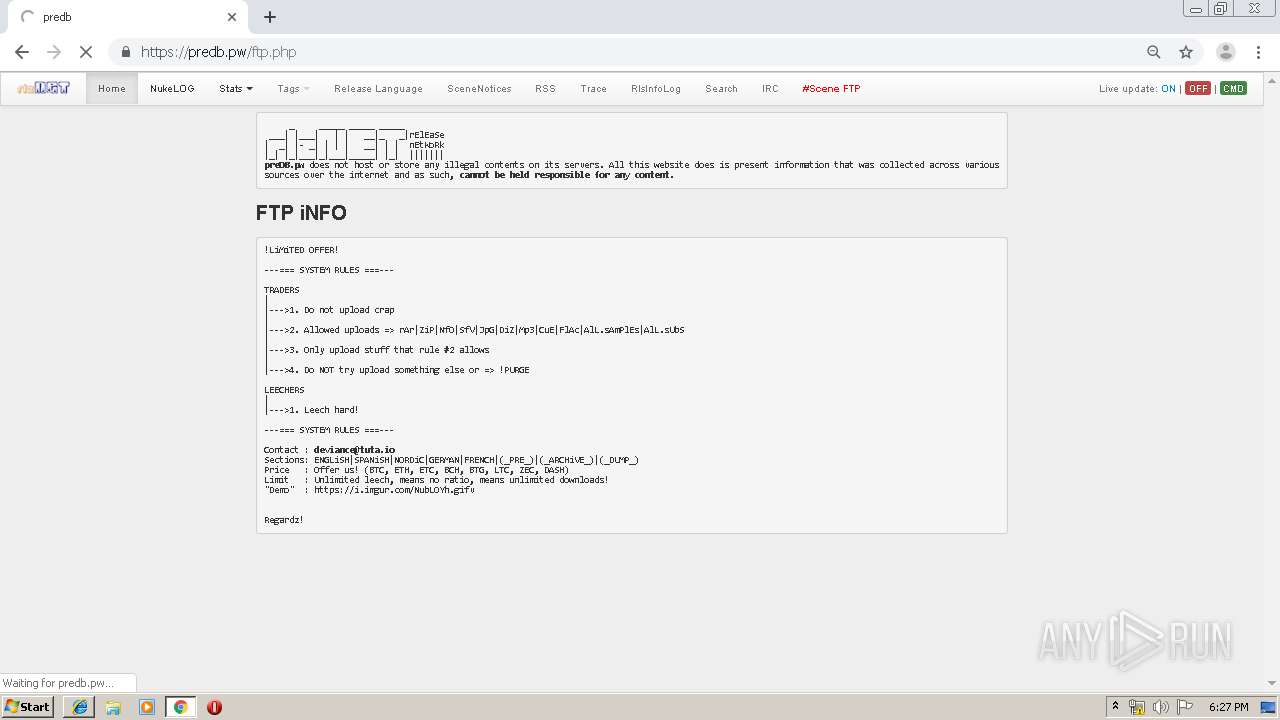The height and width of the screenshot is (720, 1280).
Task: Open the Chrome profile avatar
Action: (x=1225, y=52)
